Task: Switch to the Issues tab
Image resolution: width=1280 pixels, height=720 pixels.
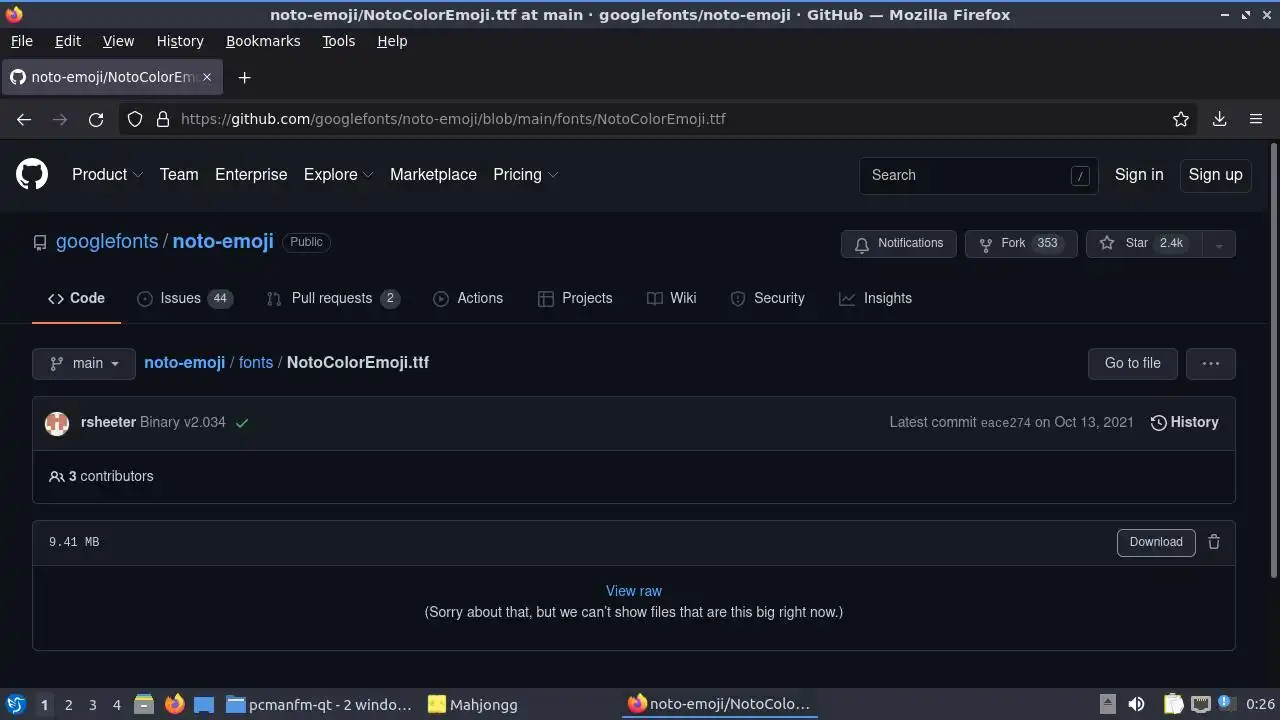Action: 185,298
